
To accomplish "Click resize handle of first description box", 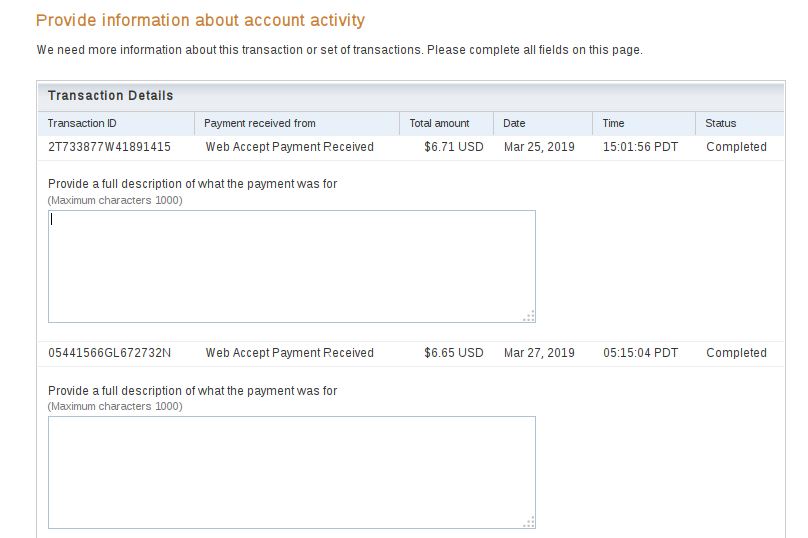I will click(529, 316).
